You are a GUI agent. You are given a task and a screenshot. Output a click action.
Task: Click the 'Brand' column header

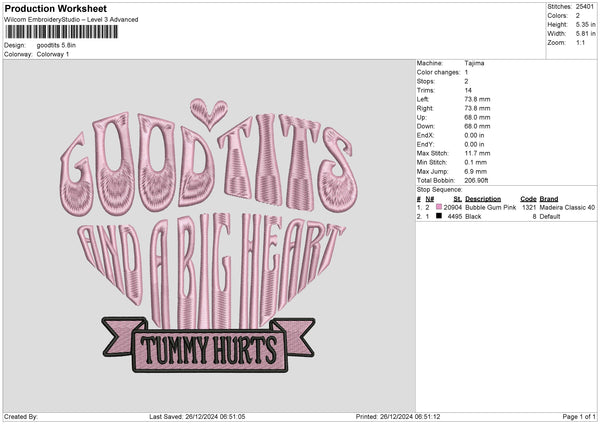549,199
